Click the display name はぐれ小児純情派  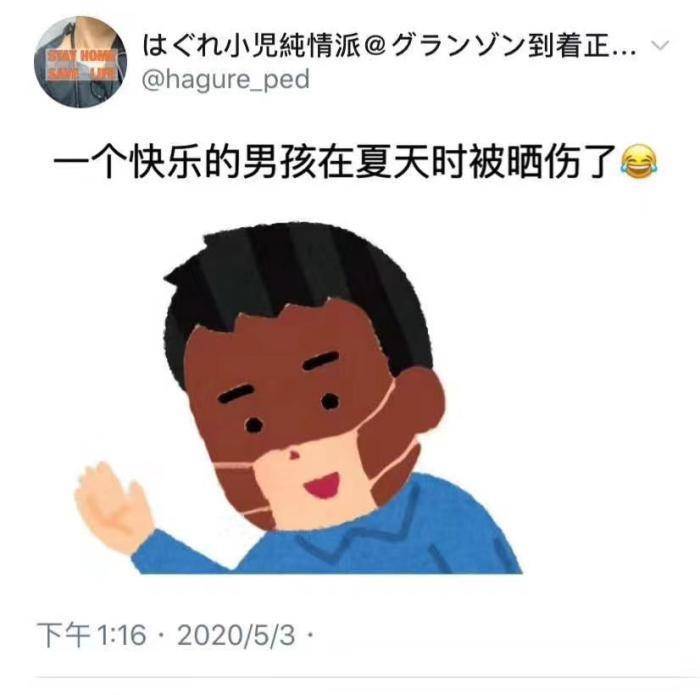tap(251, 46)
